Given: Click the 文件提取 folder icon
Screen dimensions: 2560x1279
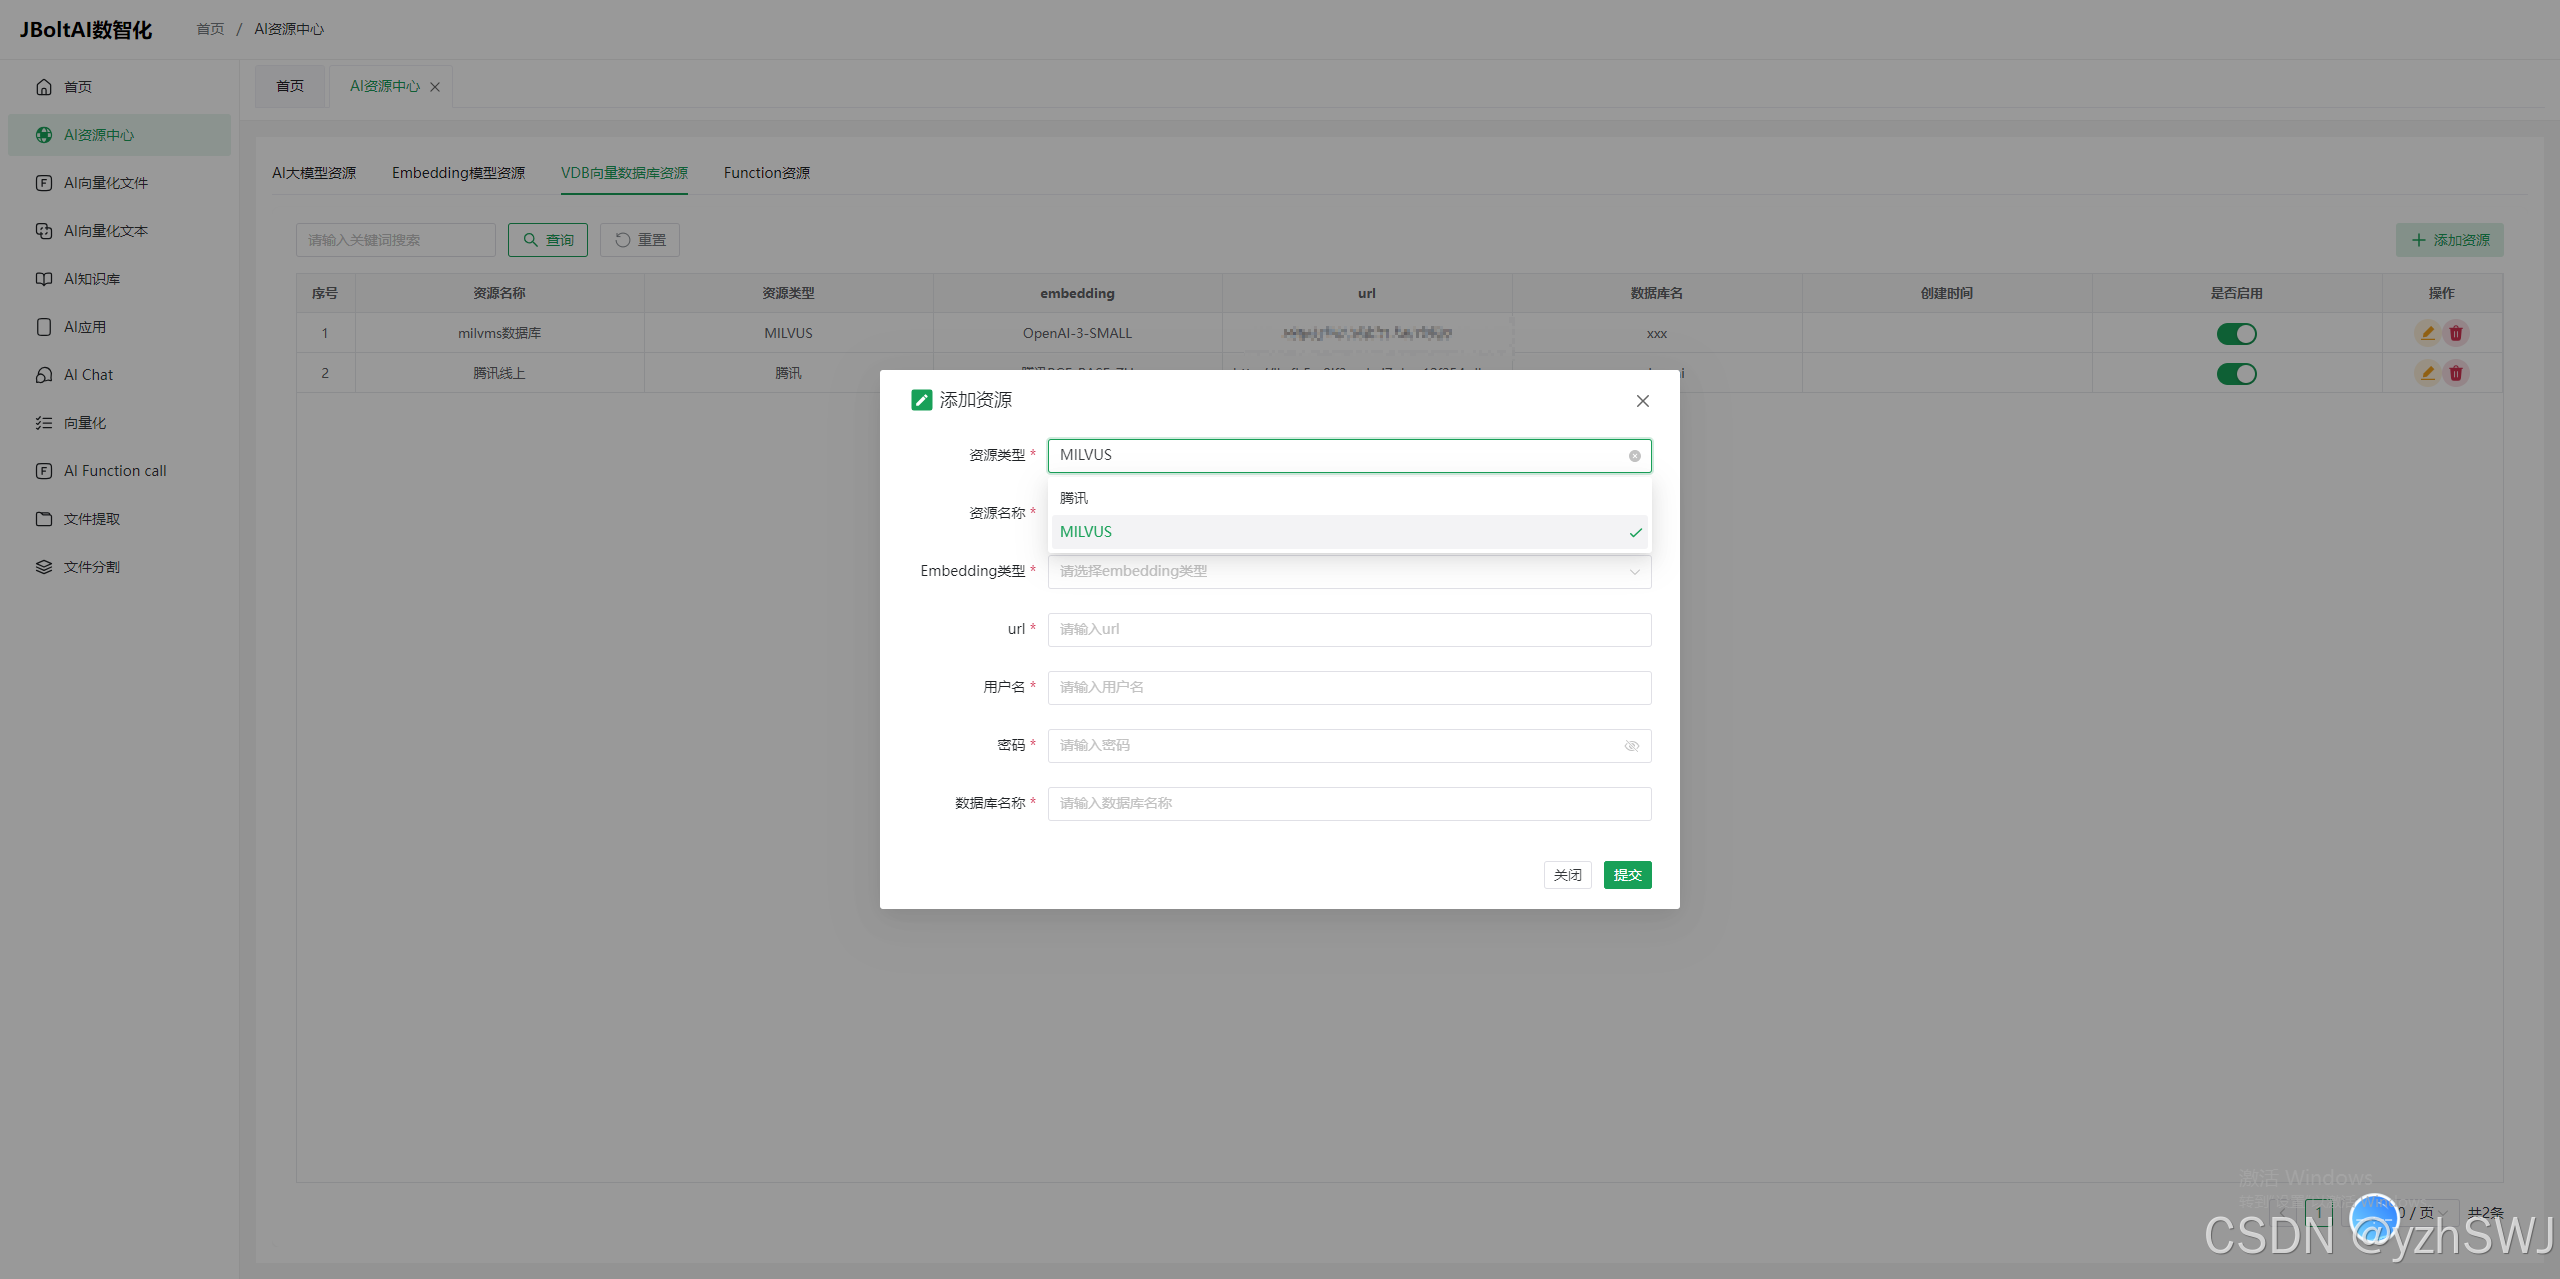Looking at the screenshot, I should [x=44, y=519].
